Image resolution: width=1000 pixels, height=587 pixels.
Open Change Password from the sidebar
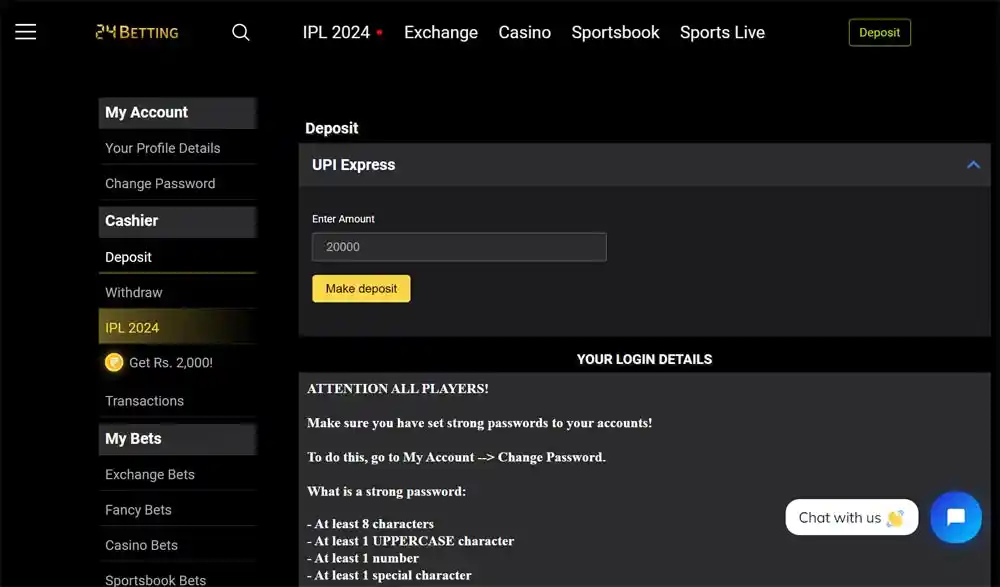tap(160, 183)
